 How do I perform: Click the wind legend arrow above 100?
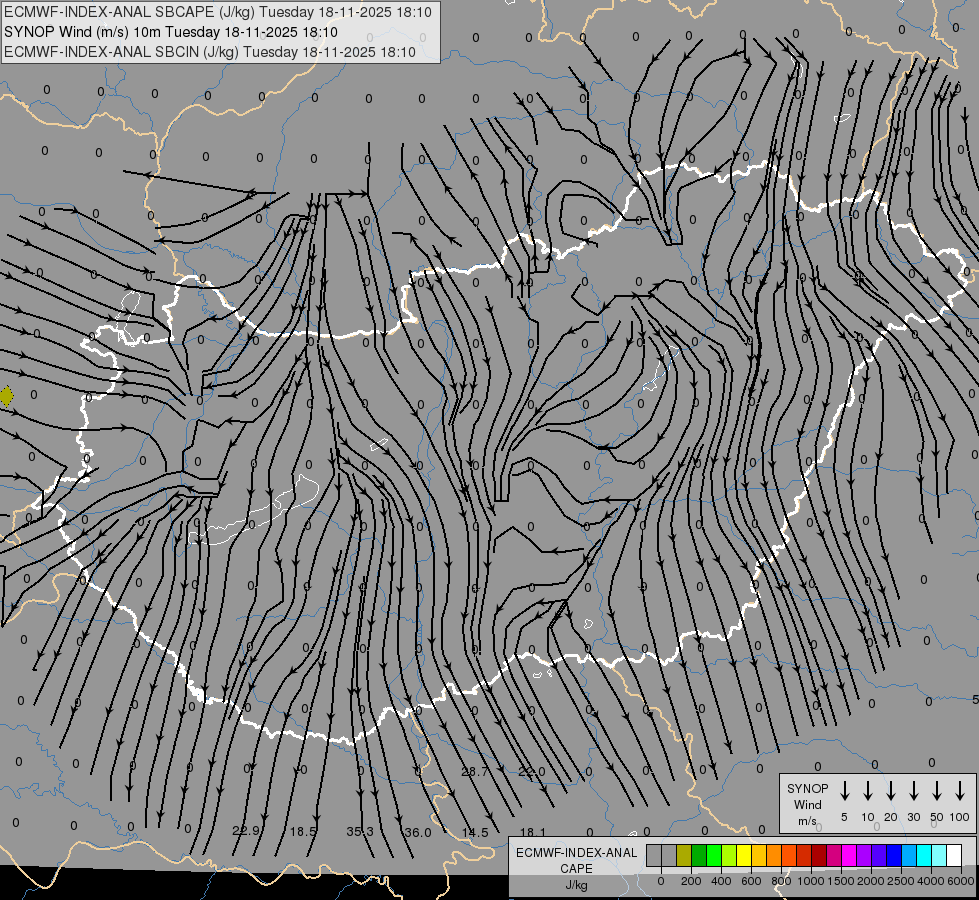coord(960,790)
